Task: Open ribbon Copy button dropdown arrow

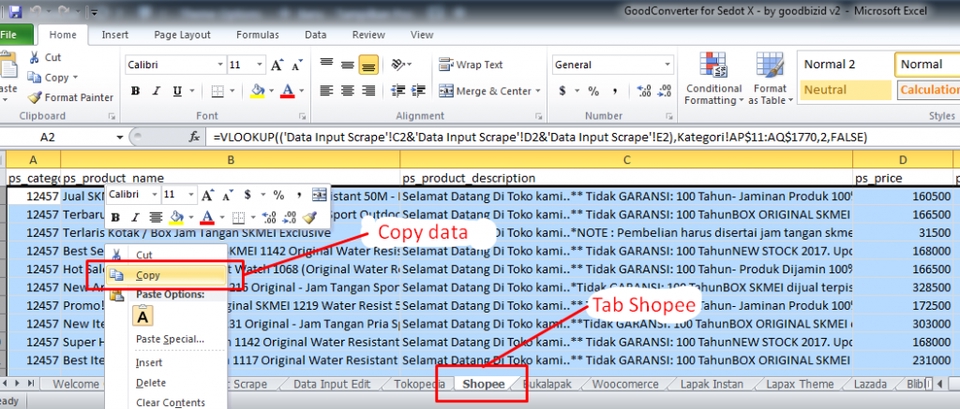Action: pyautogui.click(x=75, y=78)
